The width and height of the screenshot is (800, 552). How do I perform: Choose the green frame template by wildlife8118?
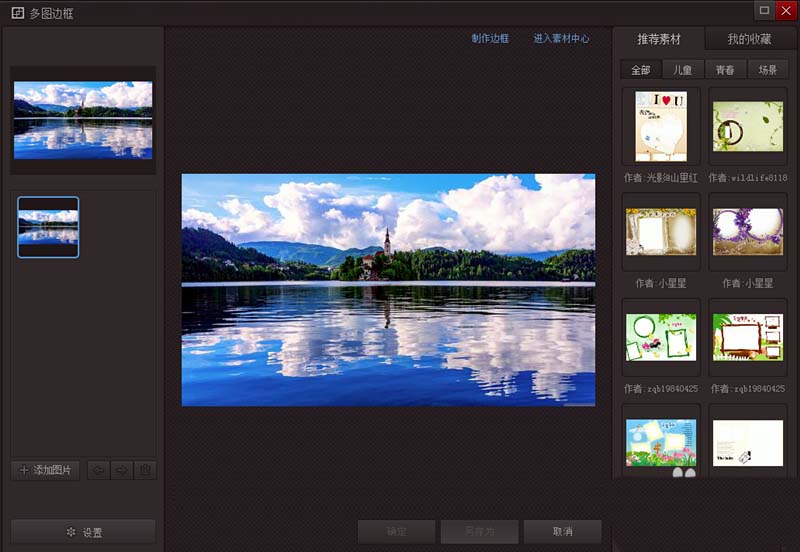[748, 126]
